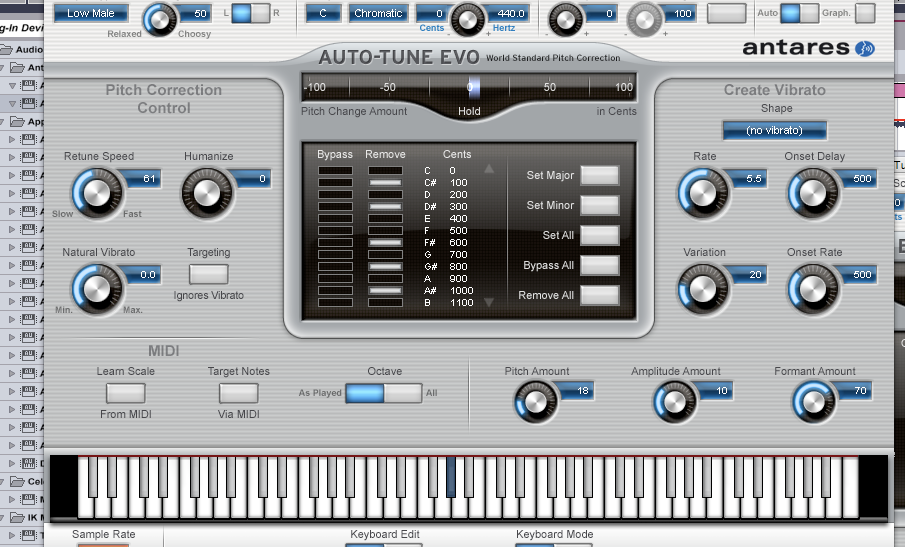Toggle Bypass for note C
The width and height of the screenshot is (905, 547).
coord(335,170)
